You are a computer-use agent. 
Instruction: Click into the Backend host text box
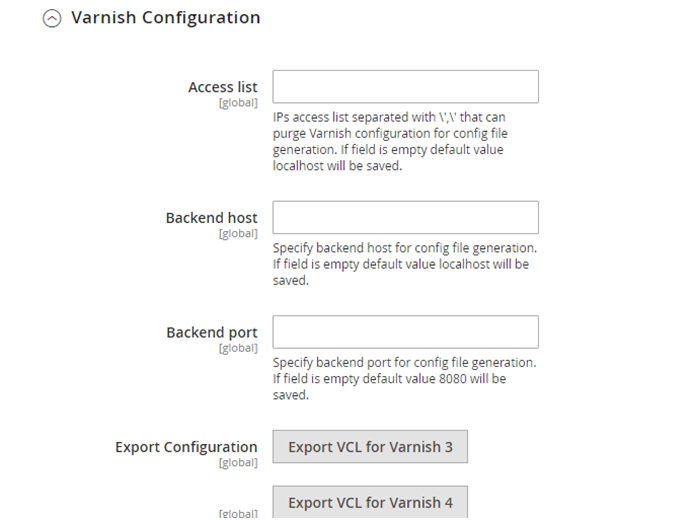[405, 217]
